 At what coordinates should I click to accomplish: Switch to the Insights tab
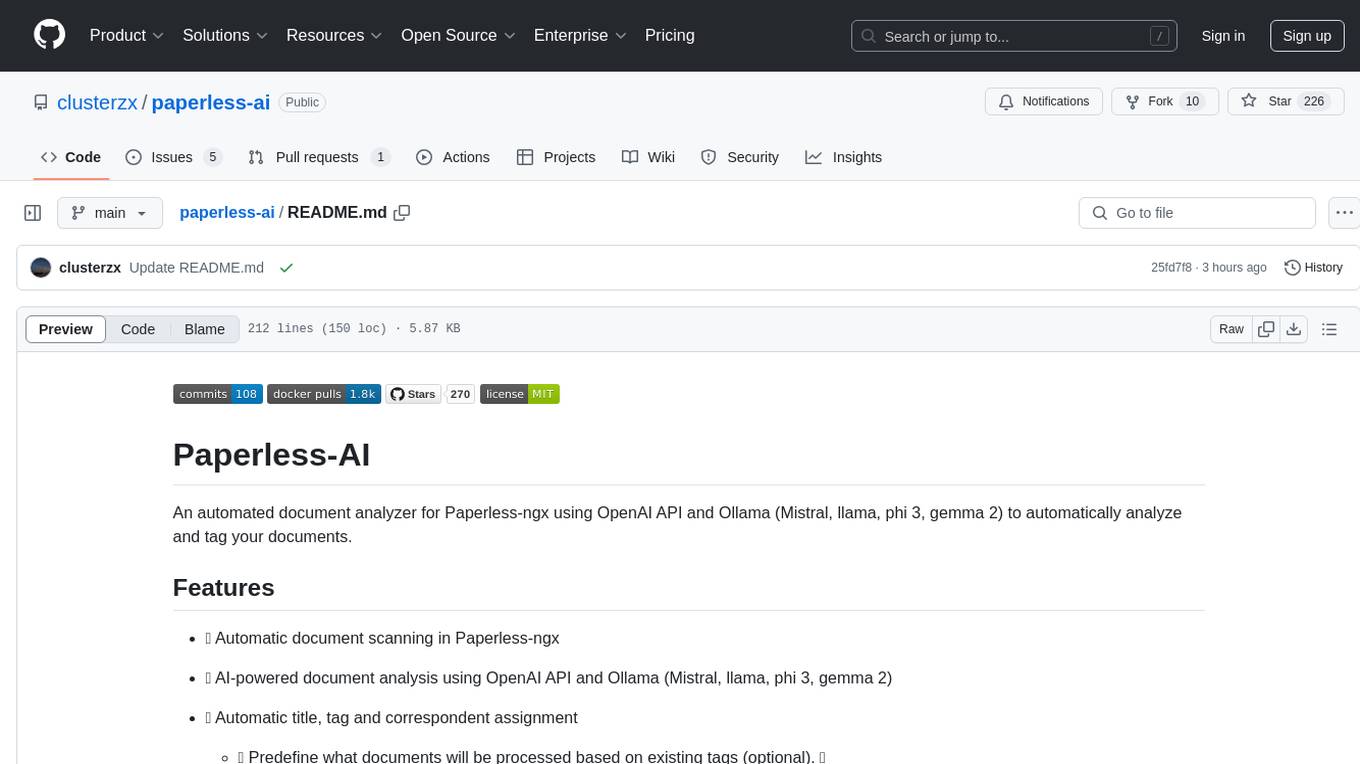pyautogui.click(x=844, y=157)
